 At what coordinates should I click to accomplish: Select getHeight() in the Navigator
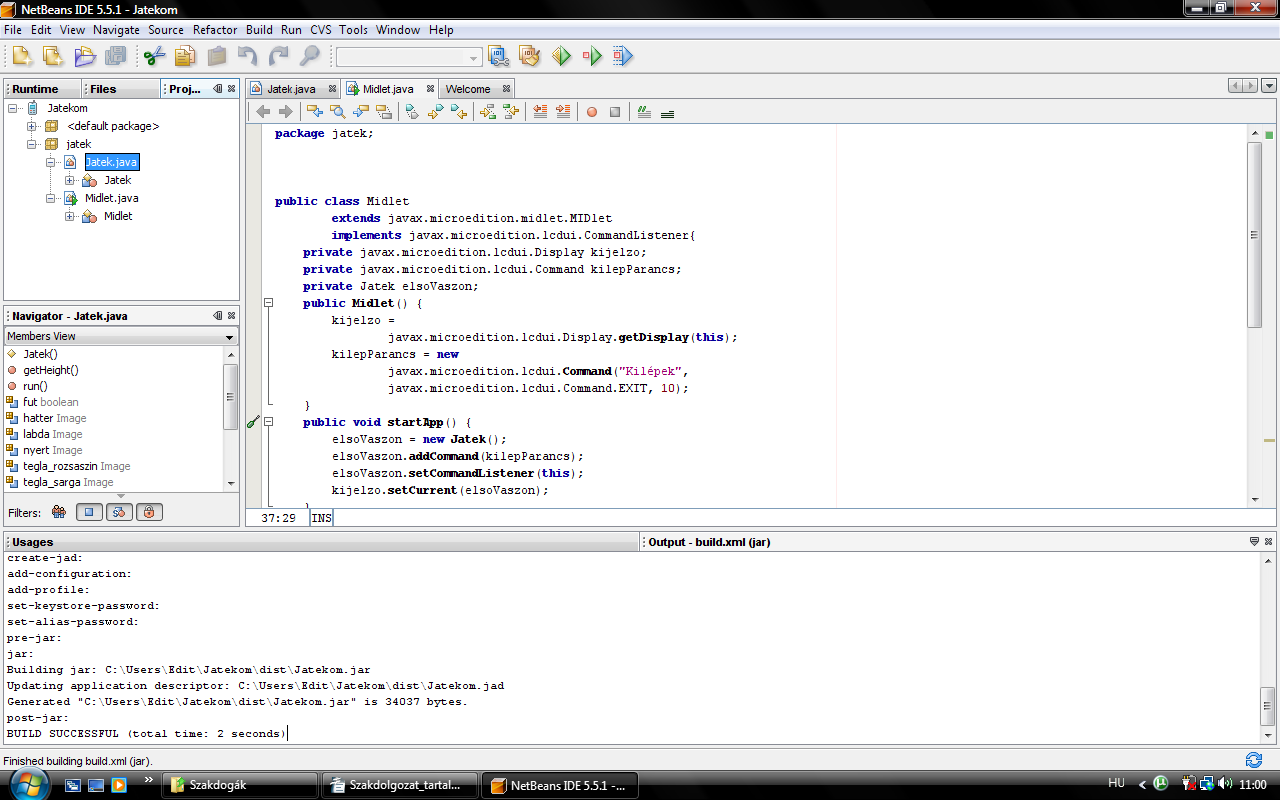tap(50, 370)
